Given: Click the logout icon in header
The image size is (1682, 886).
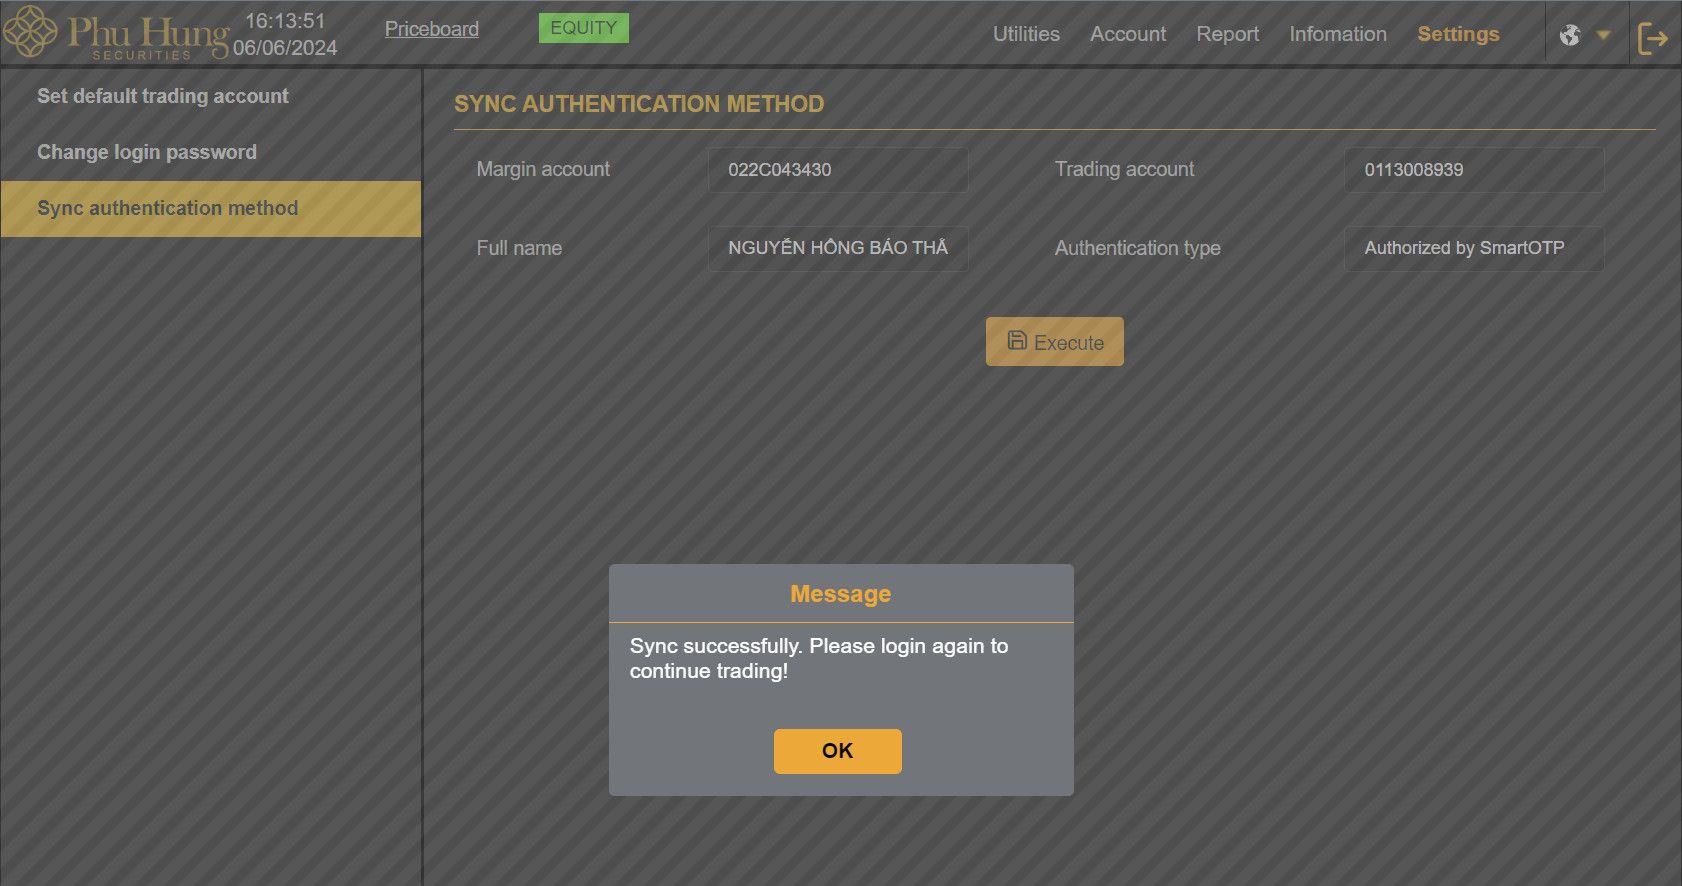Looking at the screenshot, I should [x=1652, y=38].
